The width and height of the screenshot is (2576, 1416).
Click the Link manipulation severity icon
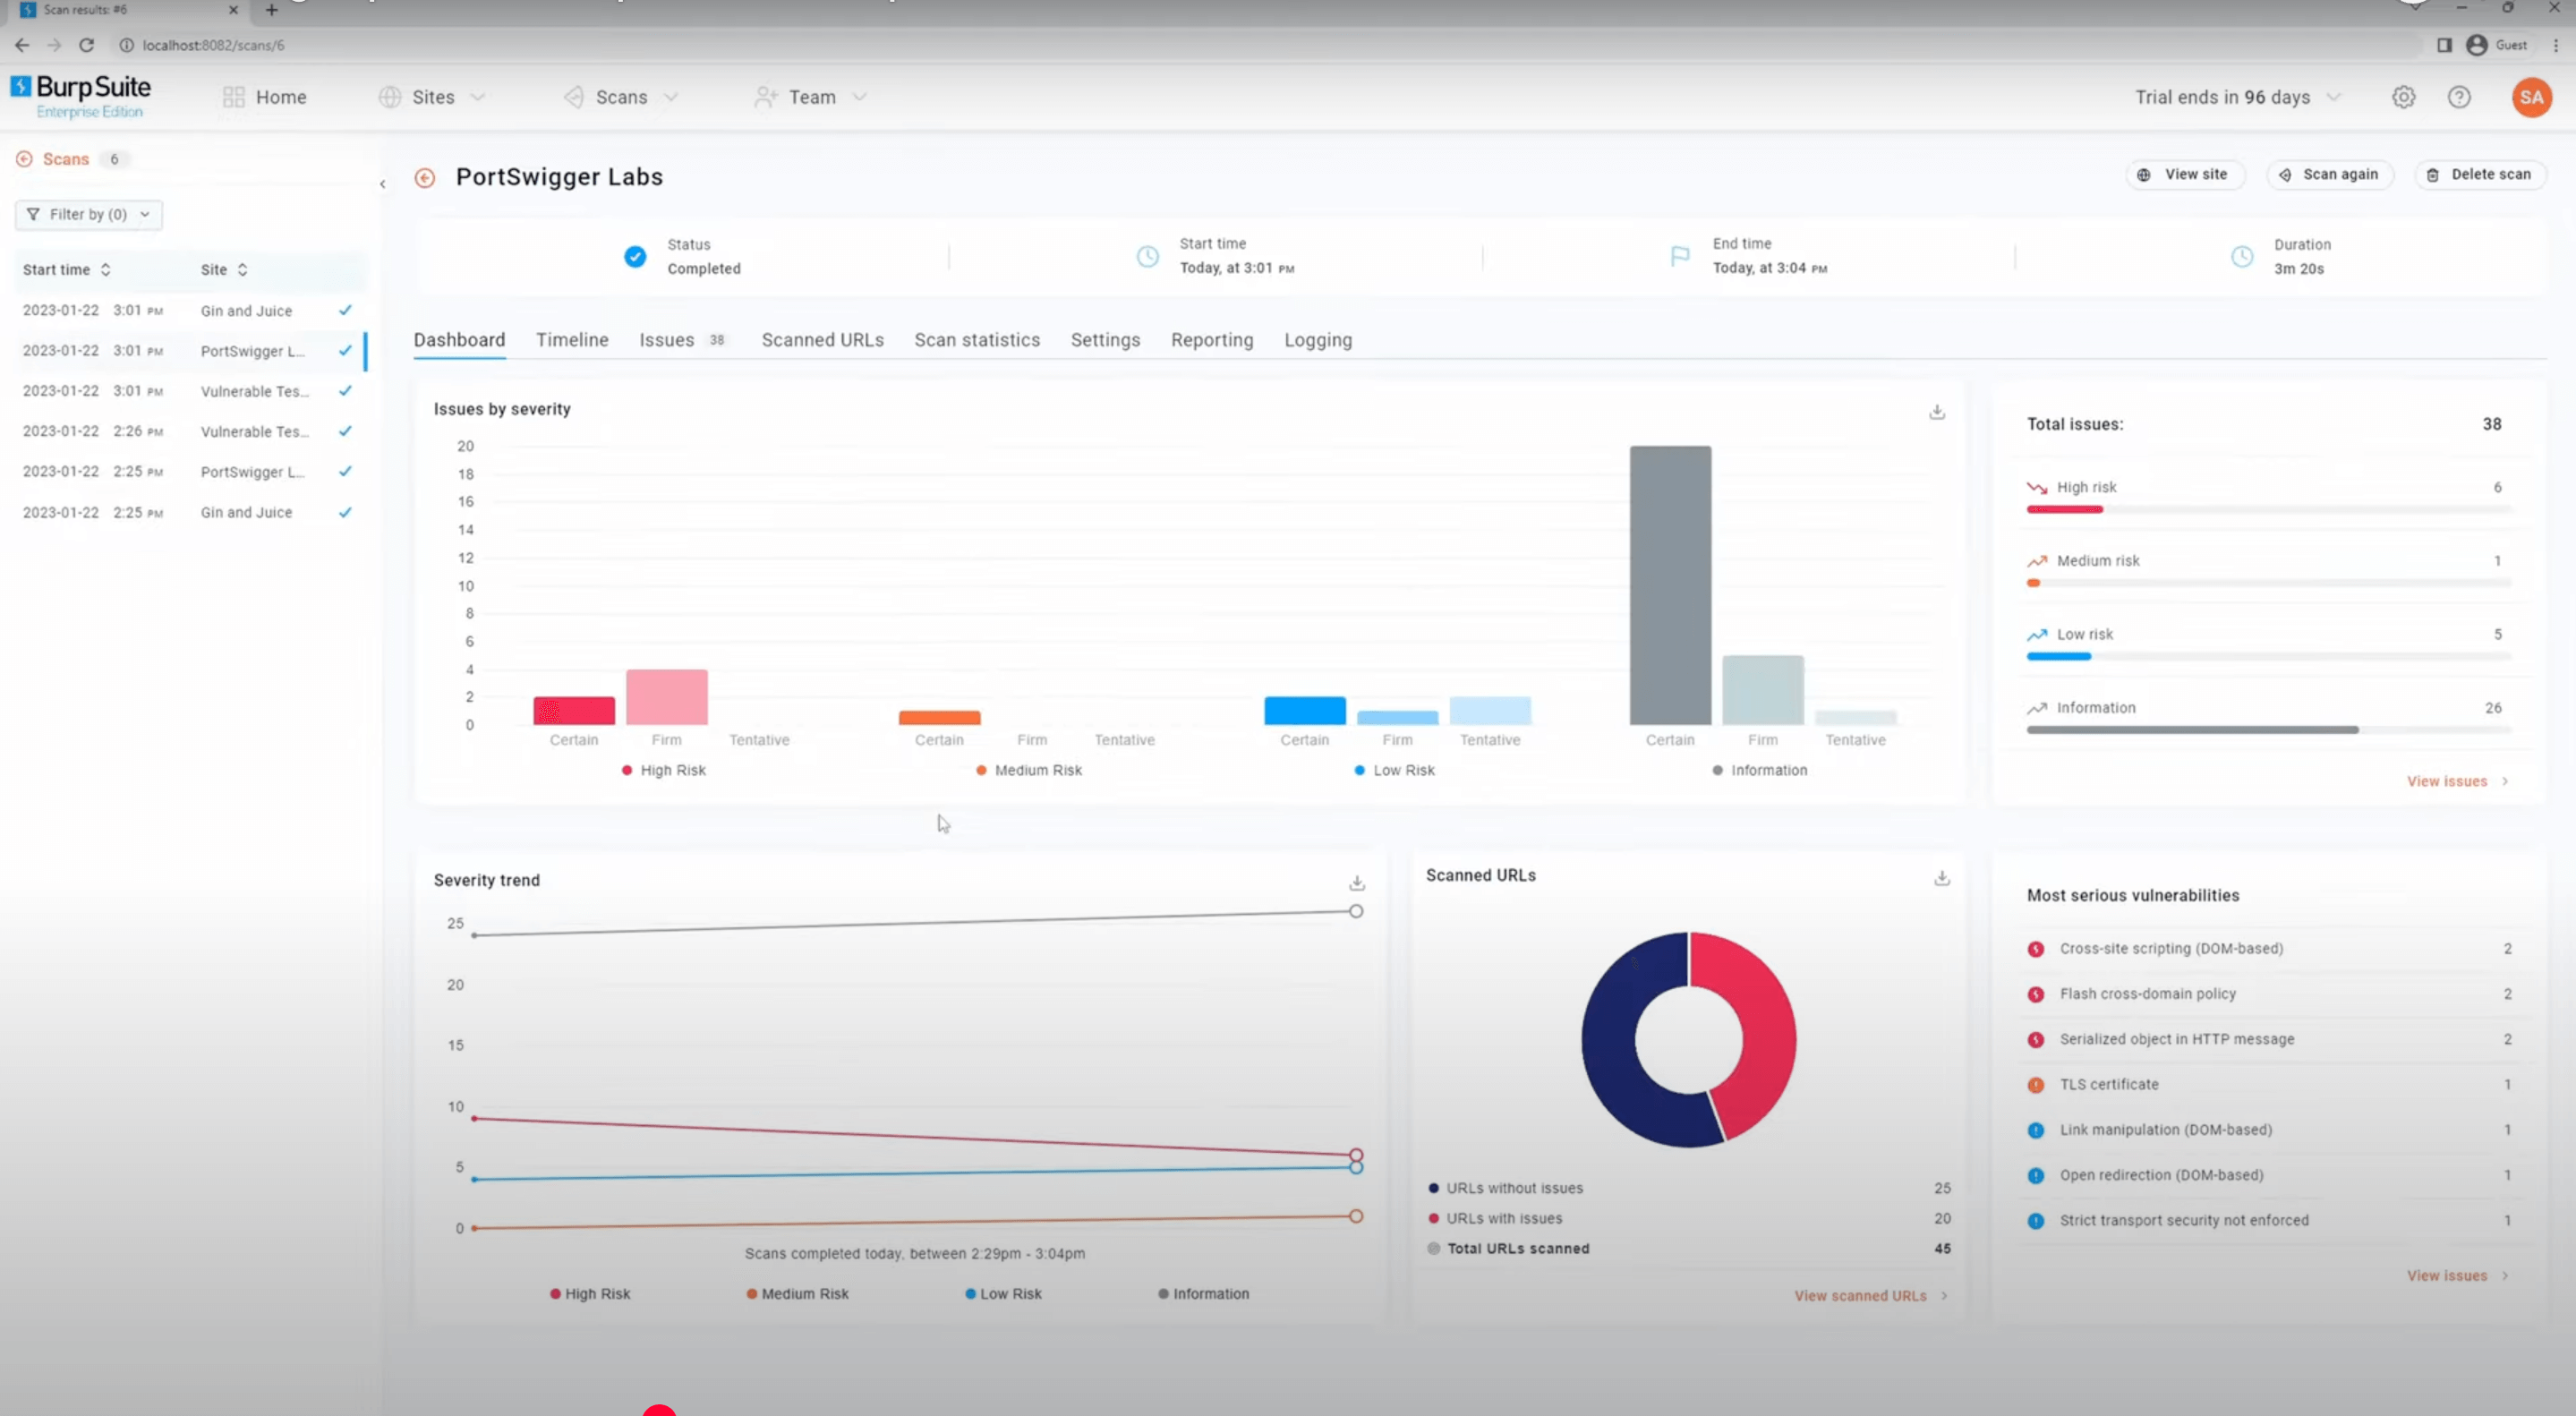point(2036,1130)
